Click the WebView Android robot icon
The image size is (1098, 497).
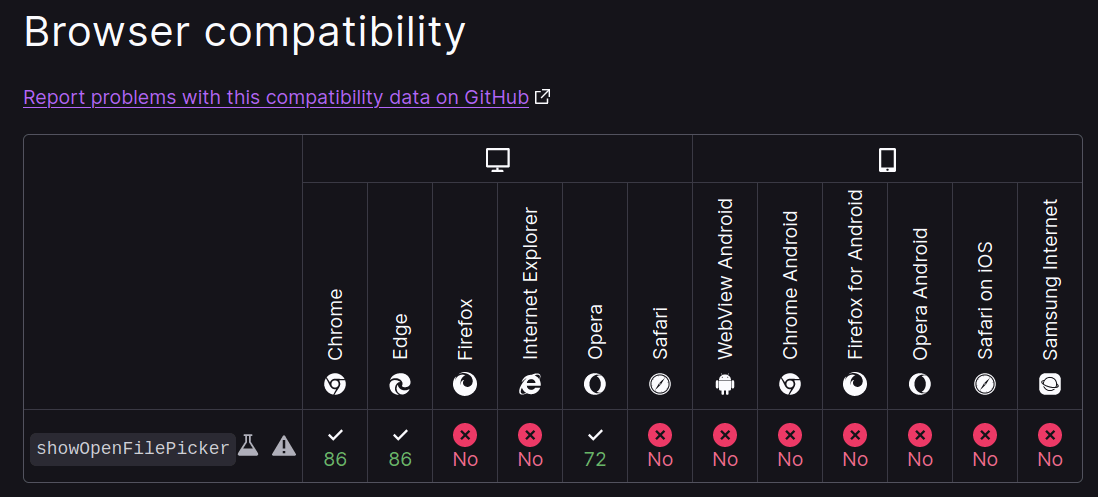coord(725,384)
